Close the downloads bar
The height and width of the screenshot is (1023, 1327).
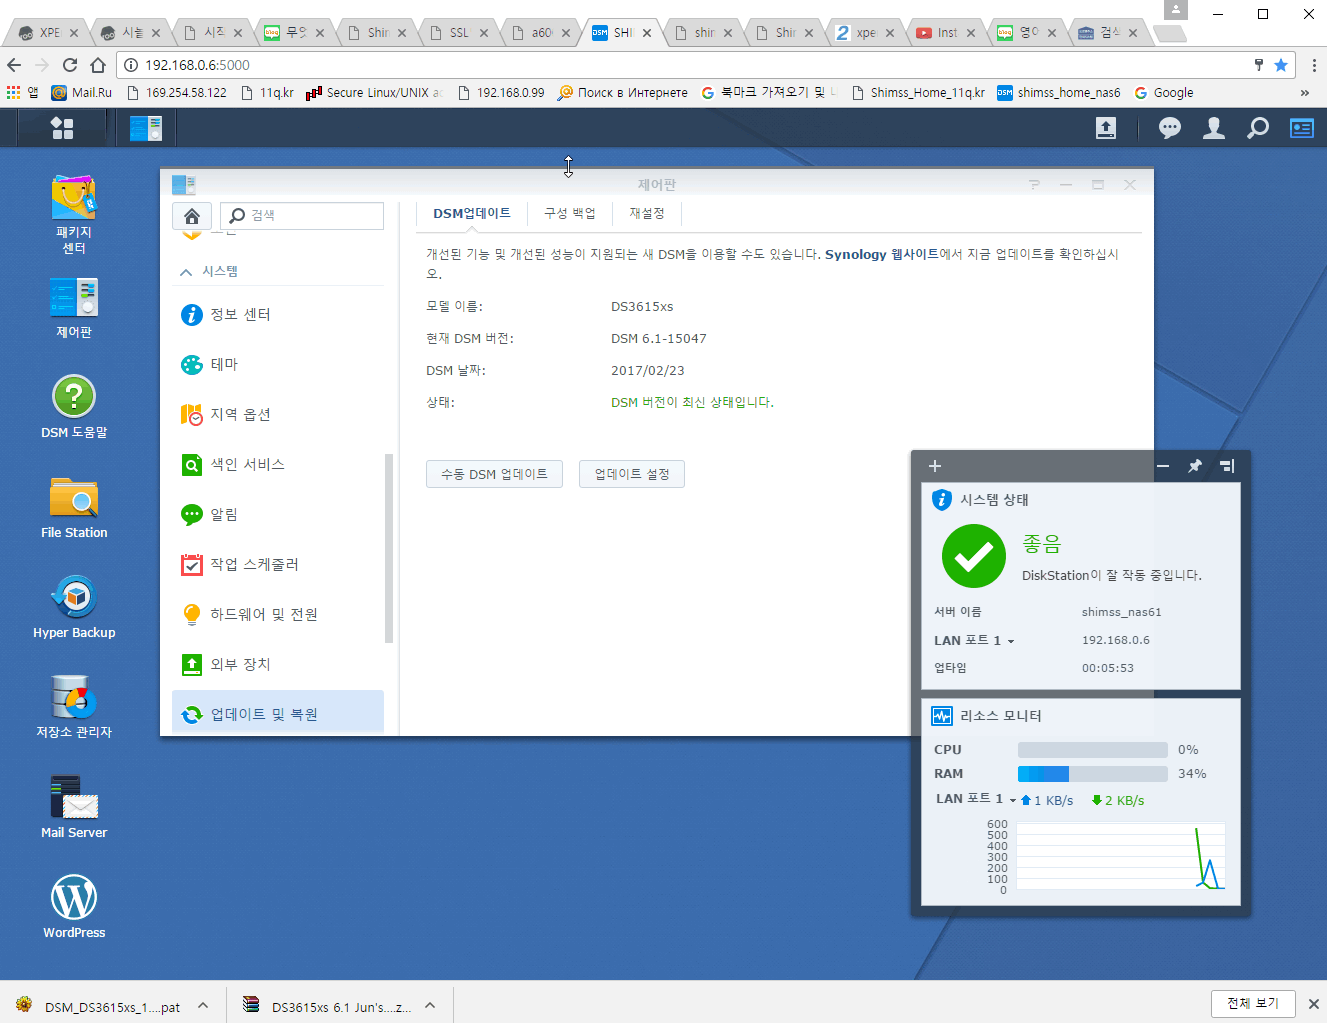click(1314, 1003)
